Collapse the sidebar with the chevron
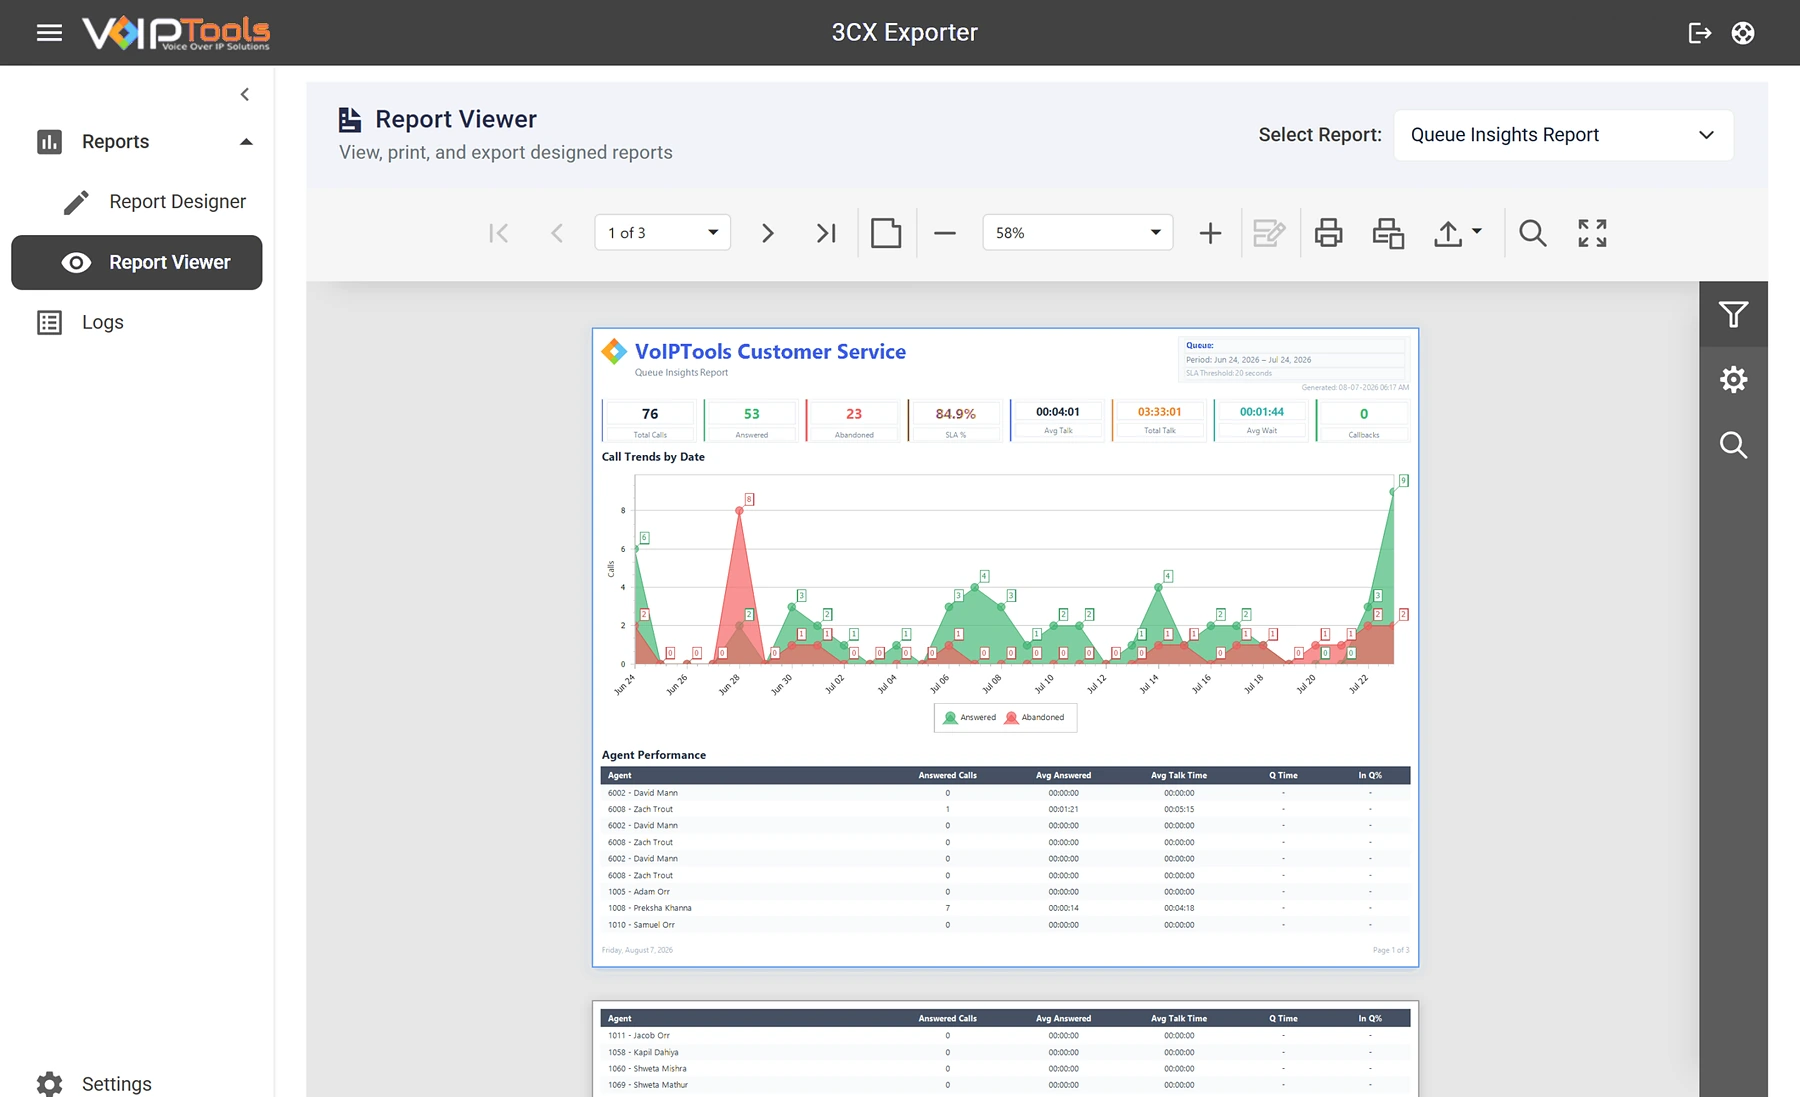This screenshot has width=1800, height=1097. click(245, 94)
